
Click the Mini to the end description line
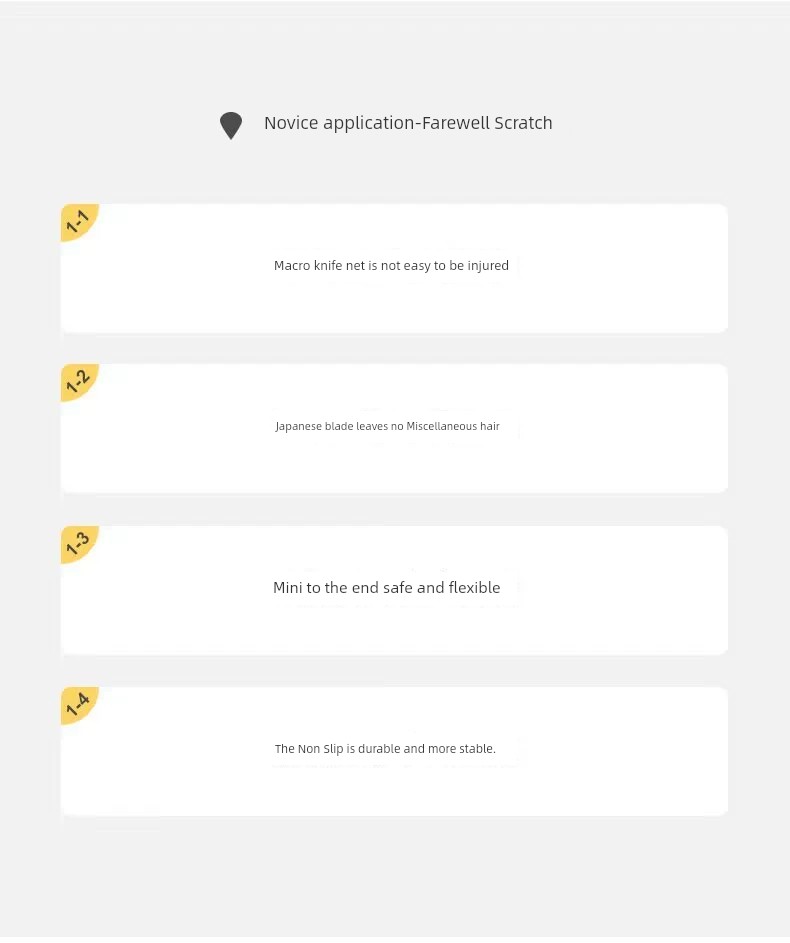pos(387,588)
